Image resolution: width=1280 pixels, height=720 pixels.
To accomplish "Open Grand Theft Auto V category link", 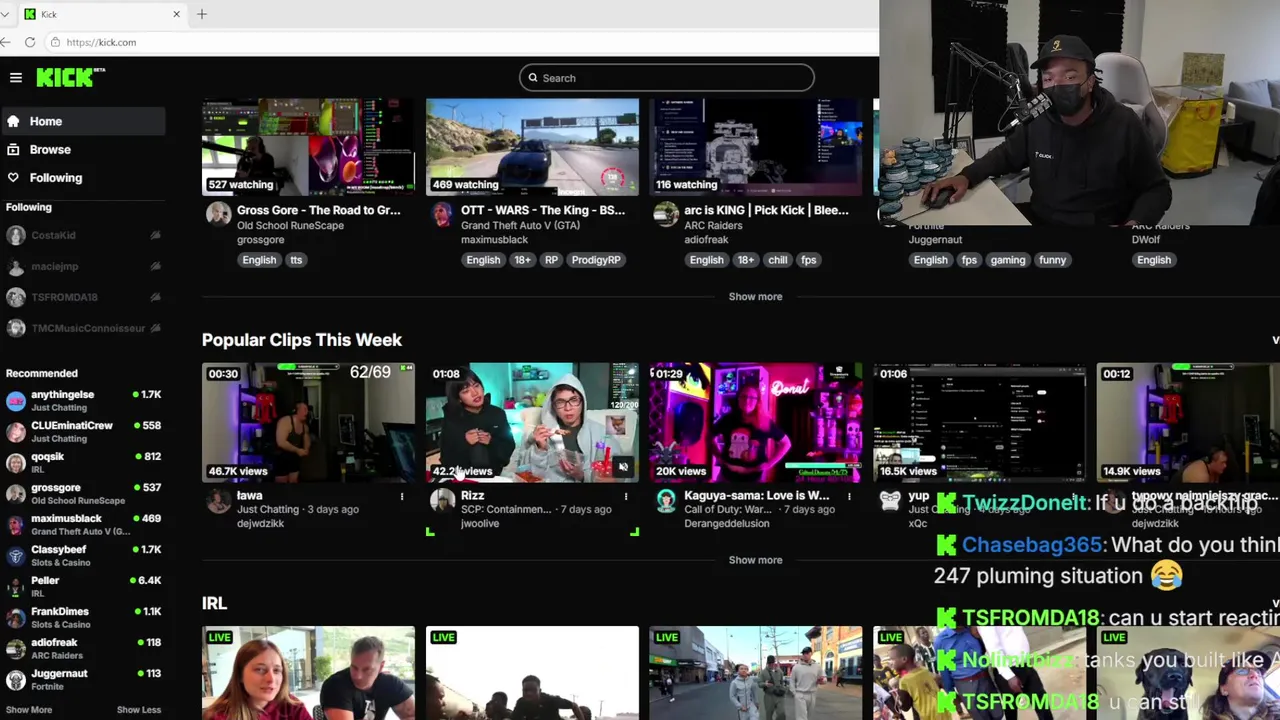I will (x=520, y=226).
